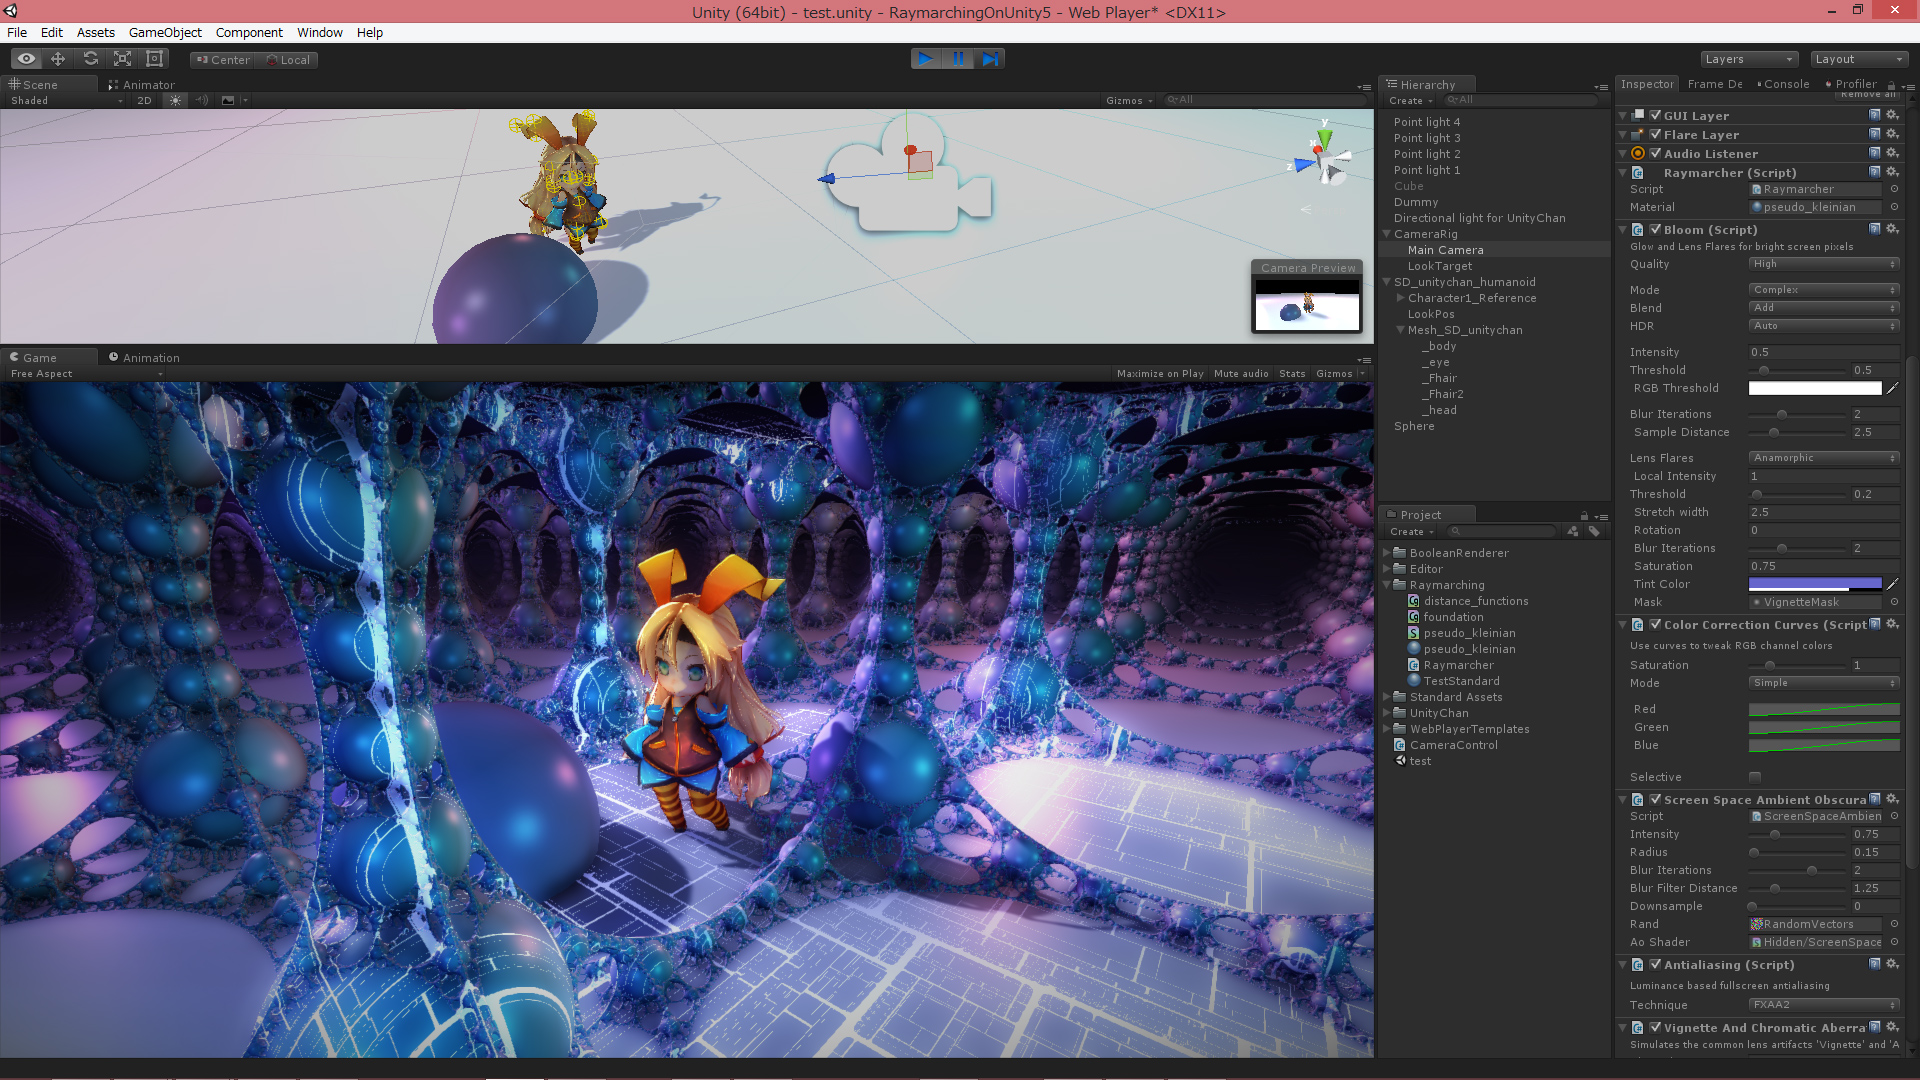The image size is (1920, 1080).
Task: Switch to the Console tab
Action: click(x=1785, y=84)
